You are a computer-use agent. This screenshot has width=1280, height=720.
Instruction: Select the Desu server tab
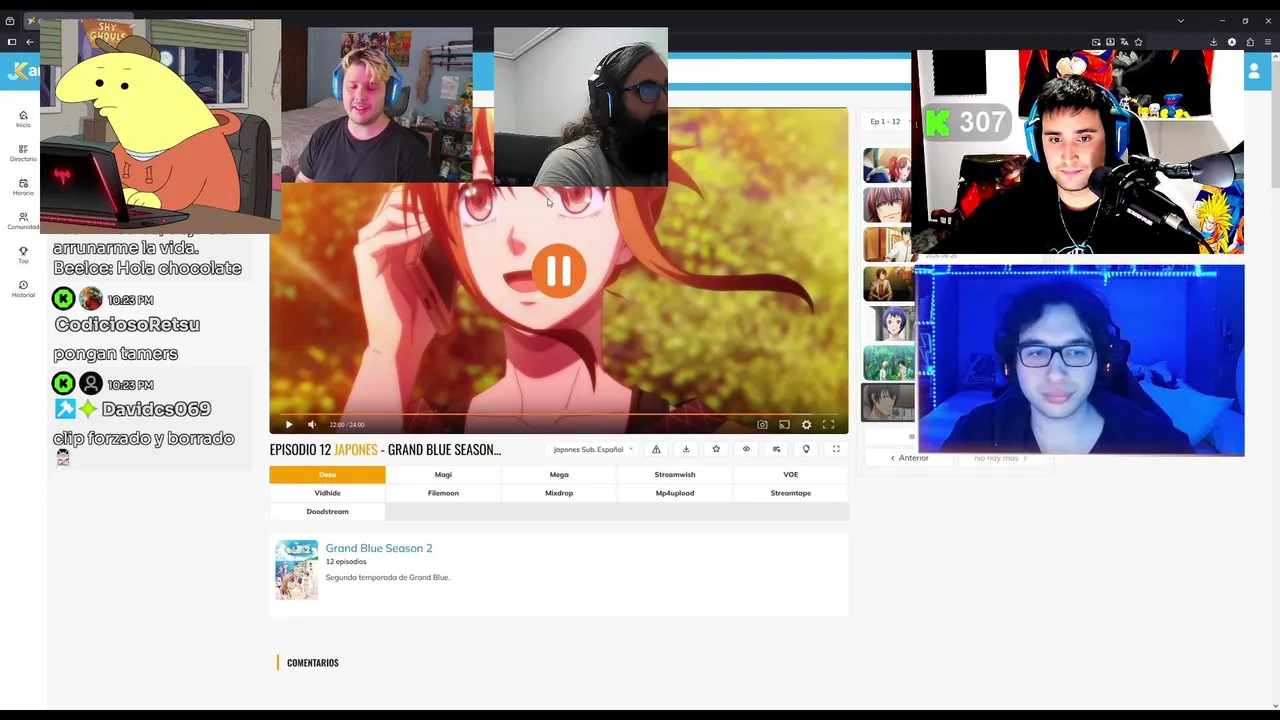pyautogui.click(x=327, y=474)
